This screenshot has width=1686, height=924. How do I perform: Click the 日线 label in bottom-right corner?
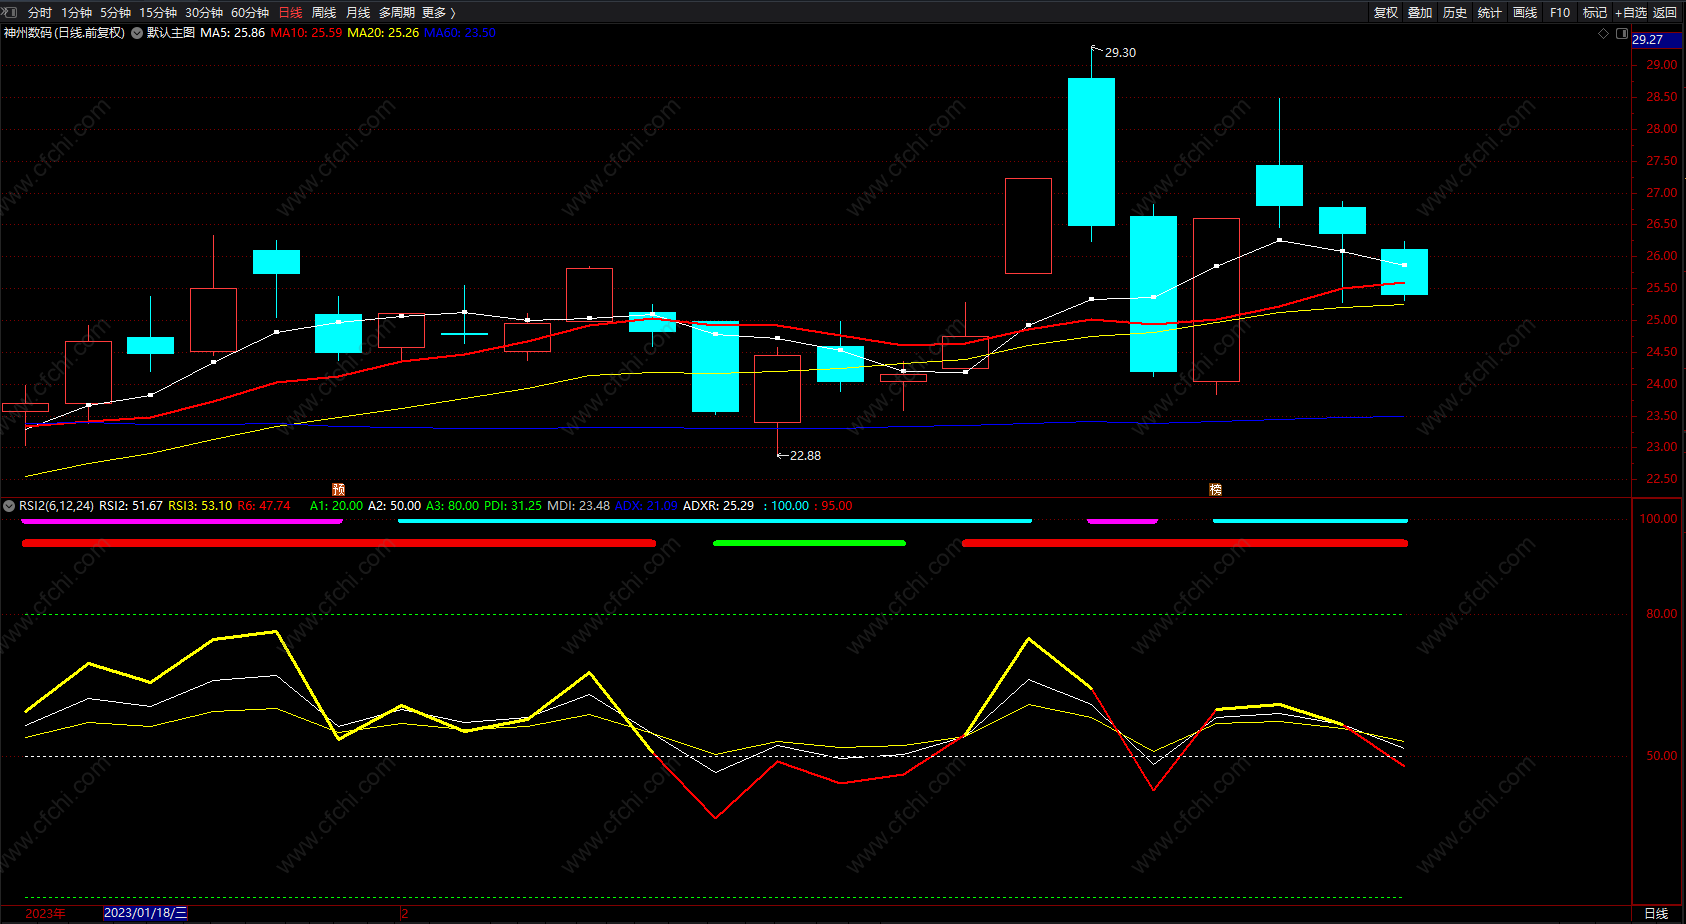tap(1657, 914)
